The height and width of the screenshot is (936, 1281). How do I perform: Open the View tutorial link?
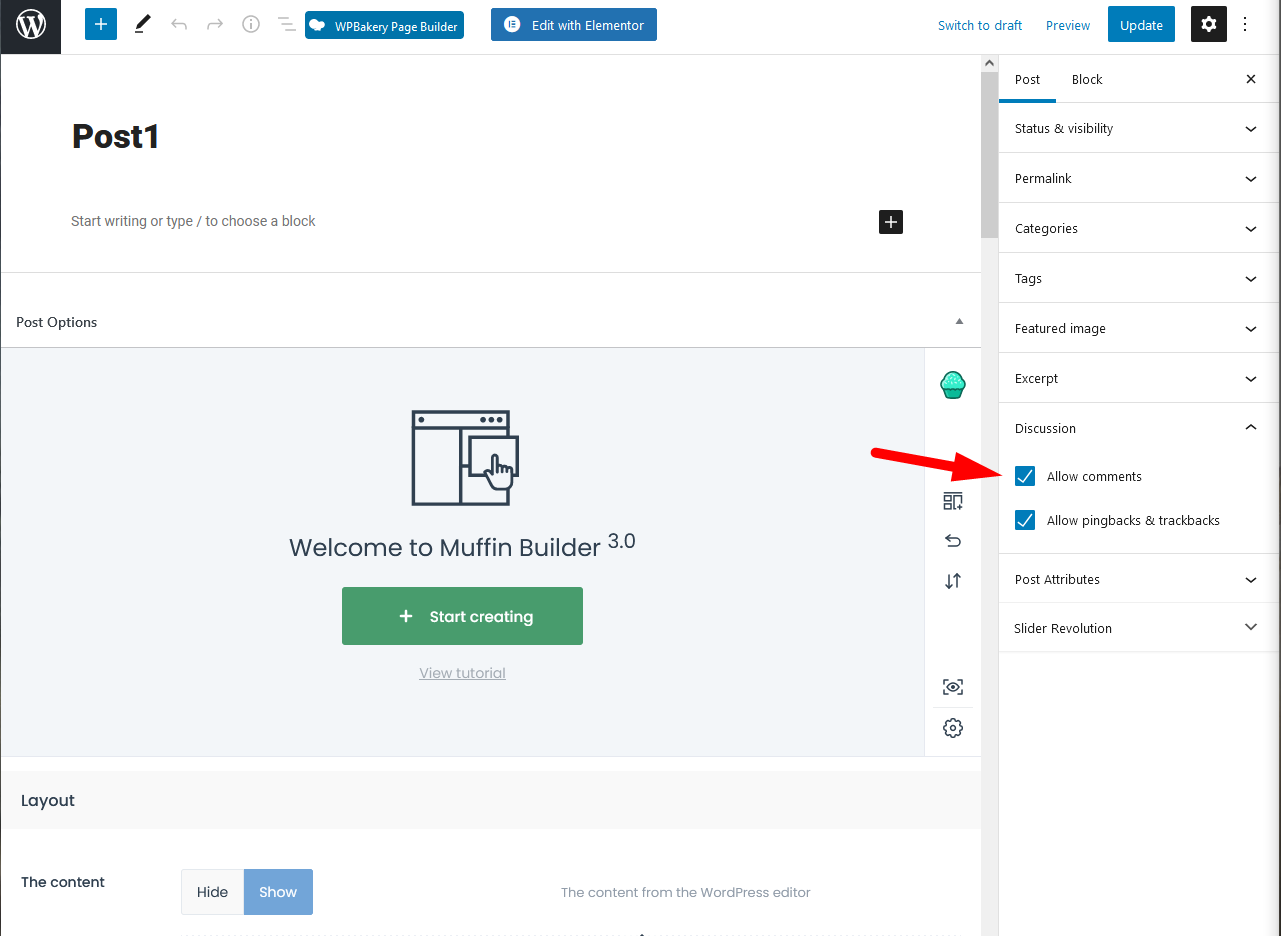coord(462,673)
